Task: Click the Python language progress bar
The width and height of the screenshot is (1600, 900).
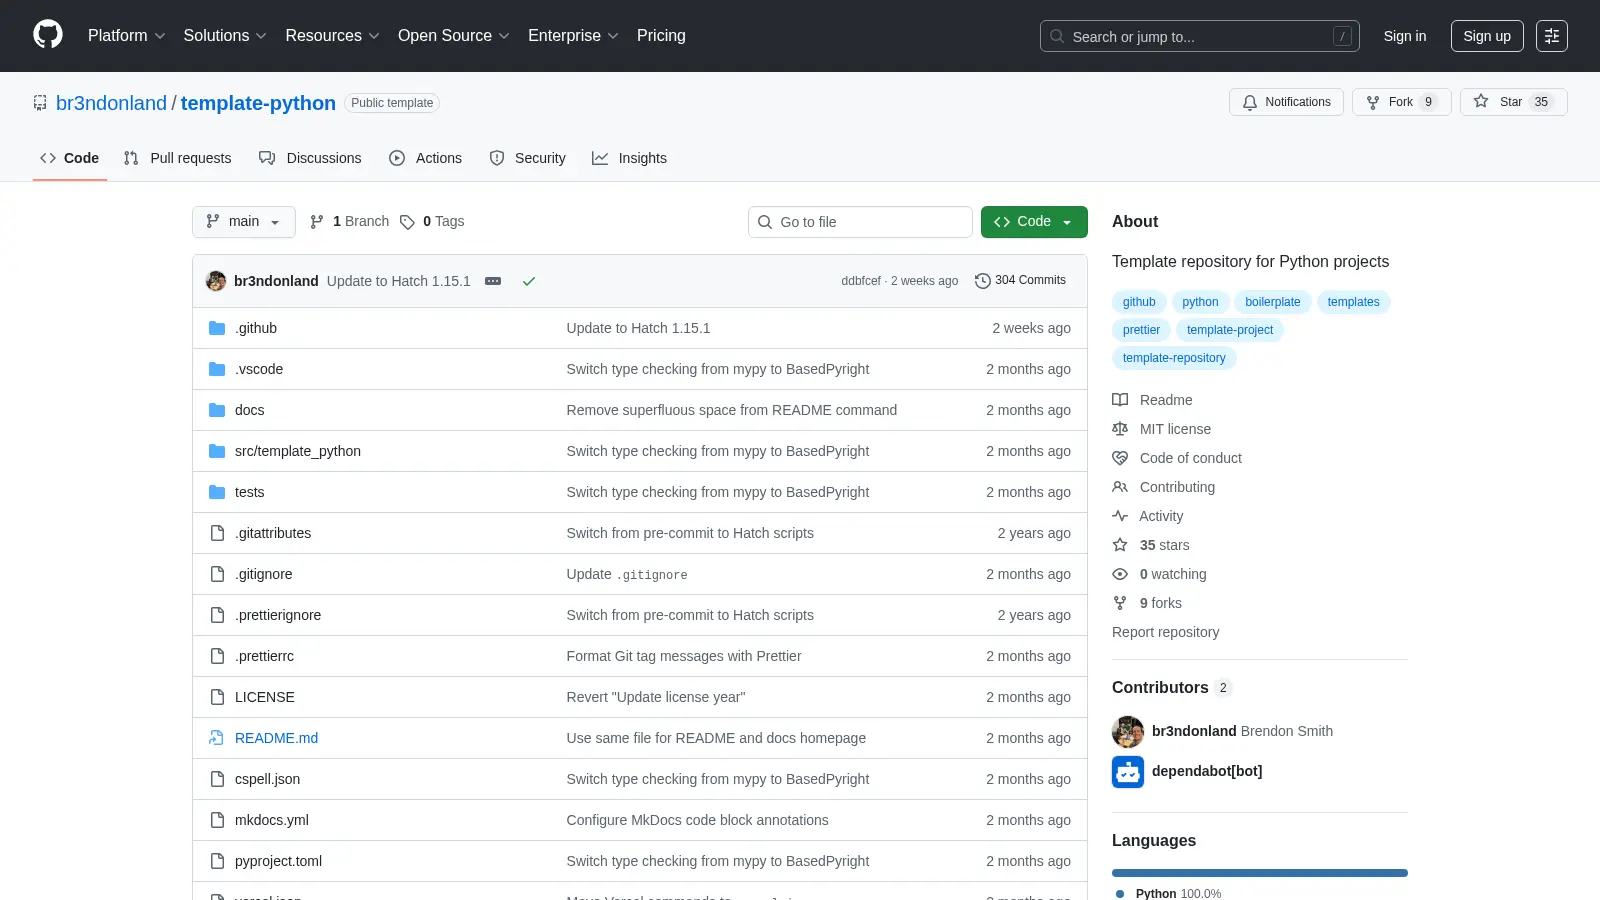Action: click(x=1260, y=873)
